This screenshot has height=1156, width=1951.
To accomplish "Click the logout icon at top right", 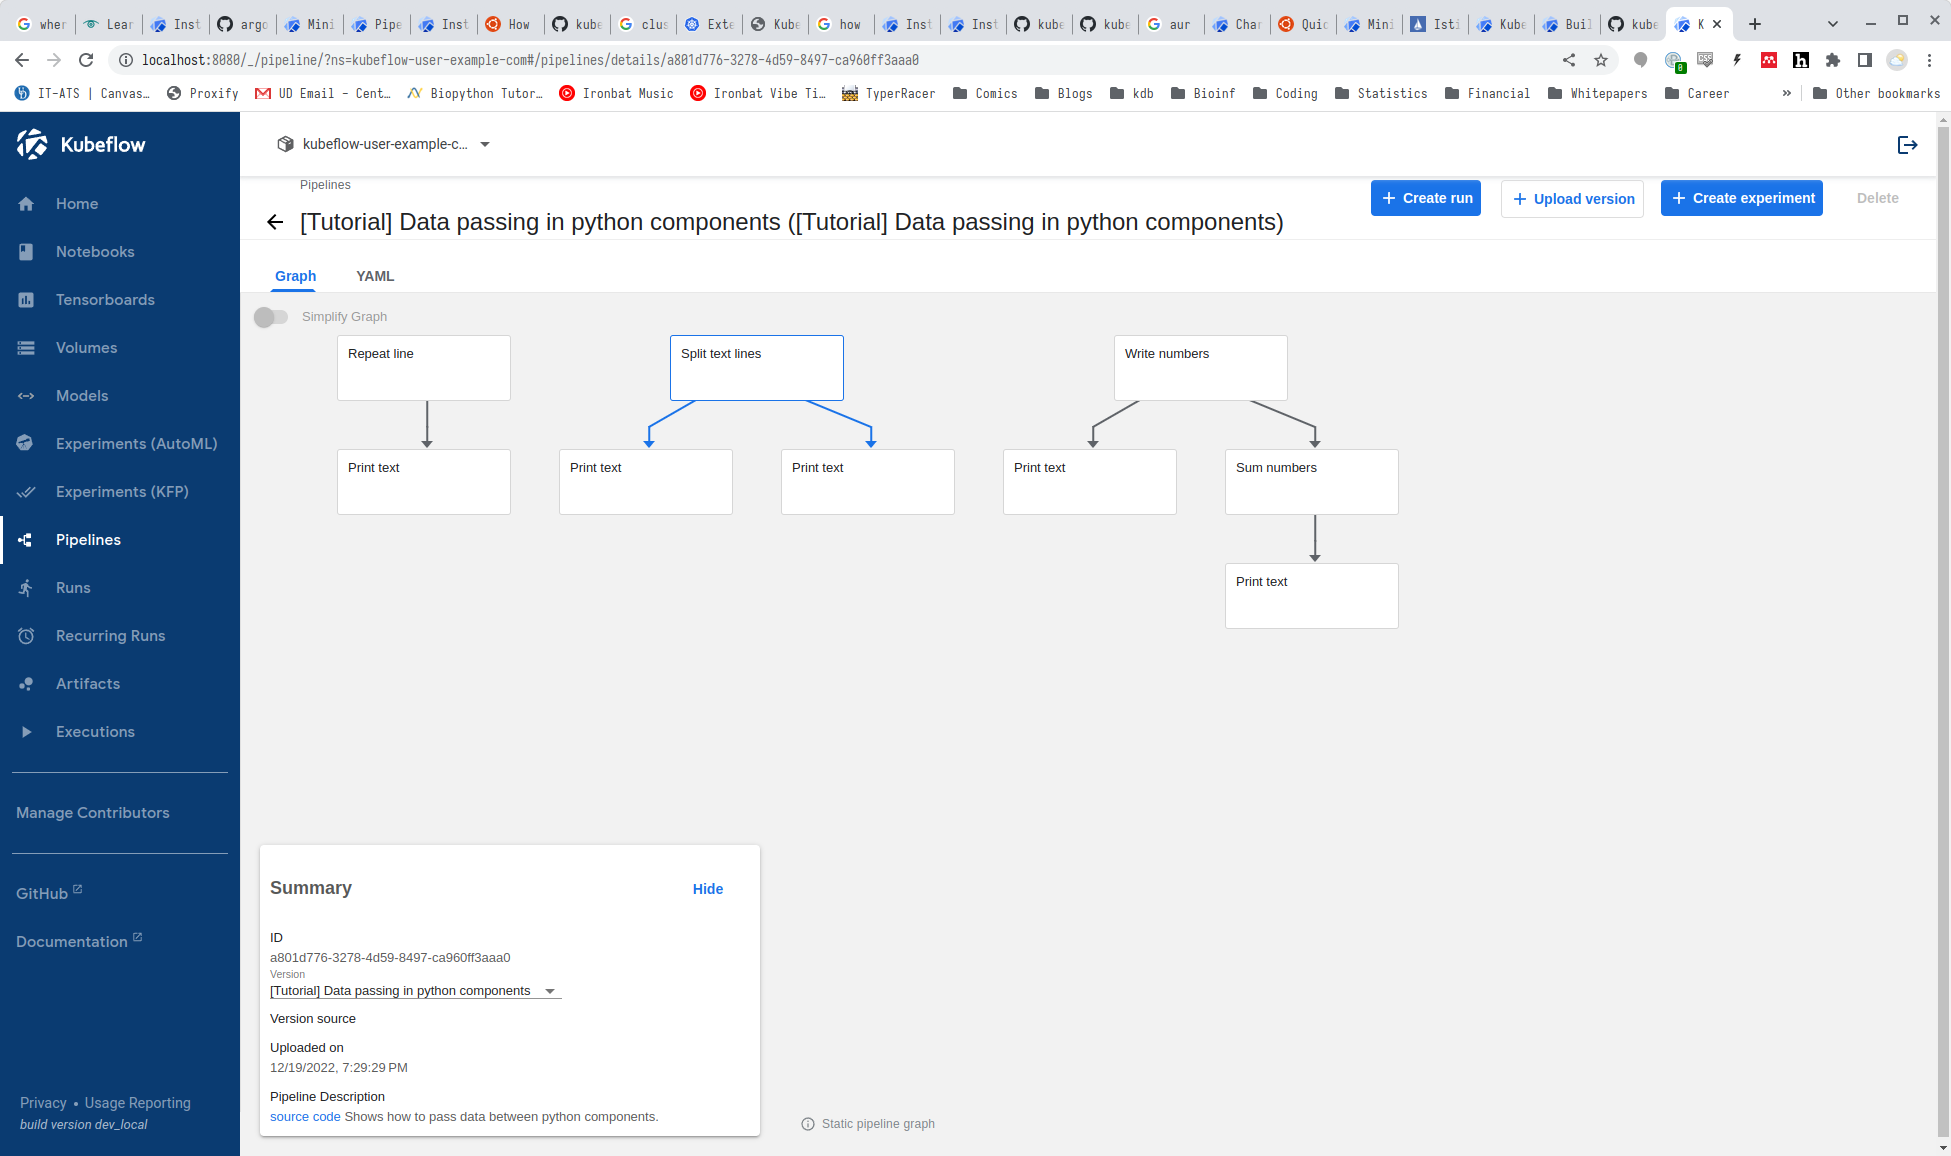I will 1907,145.
